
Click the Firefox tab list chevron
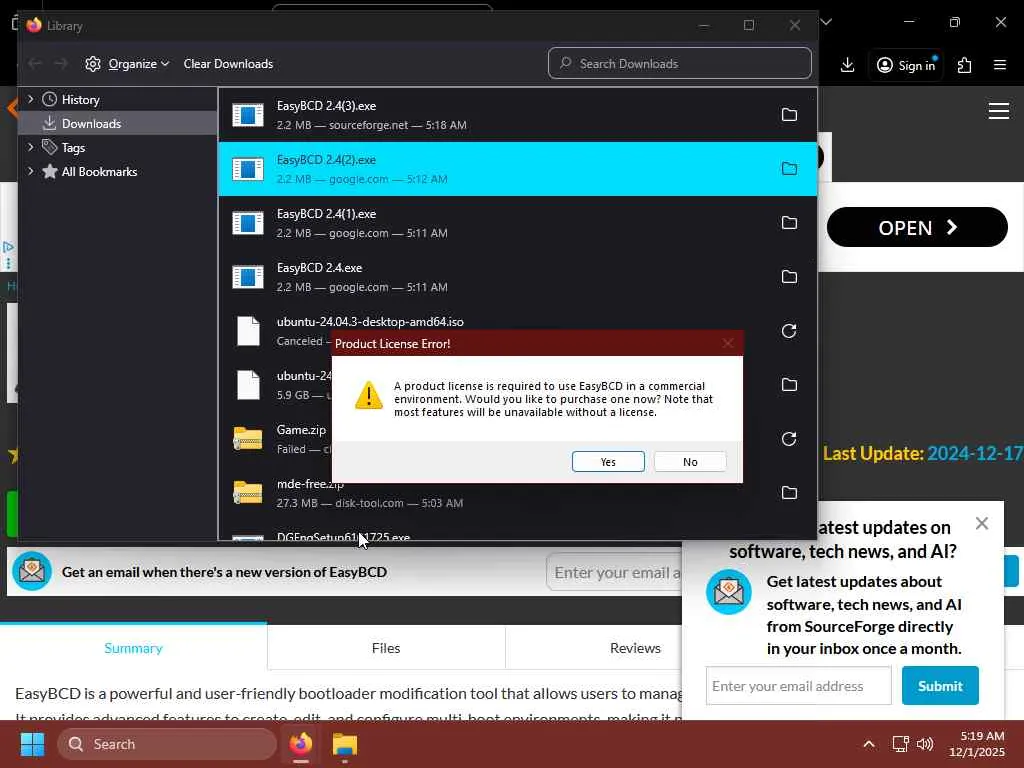pyautogui.click(x=826, y=22)
